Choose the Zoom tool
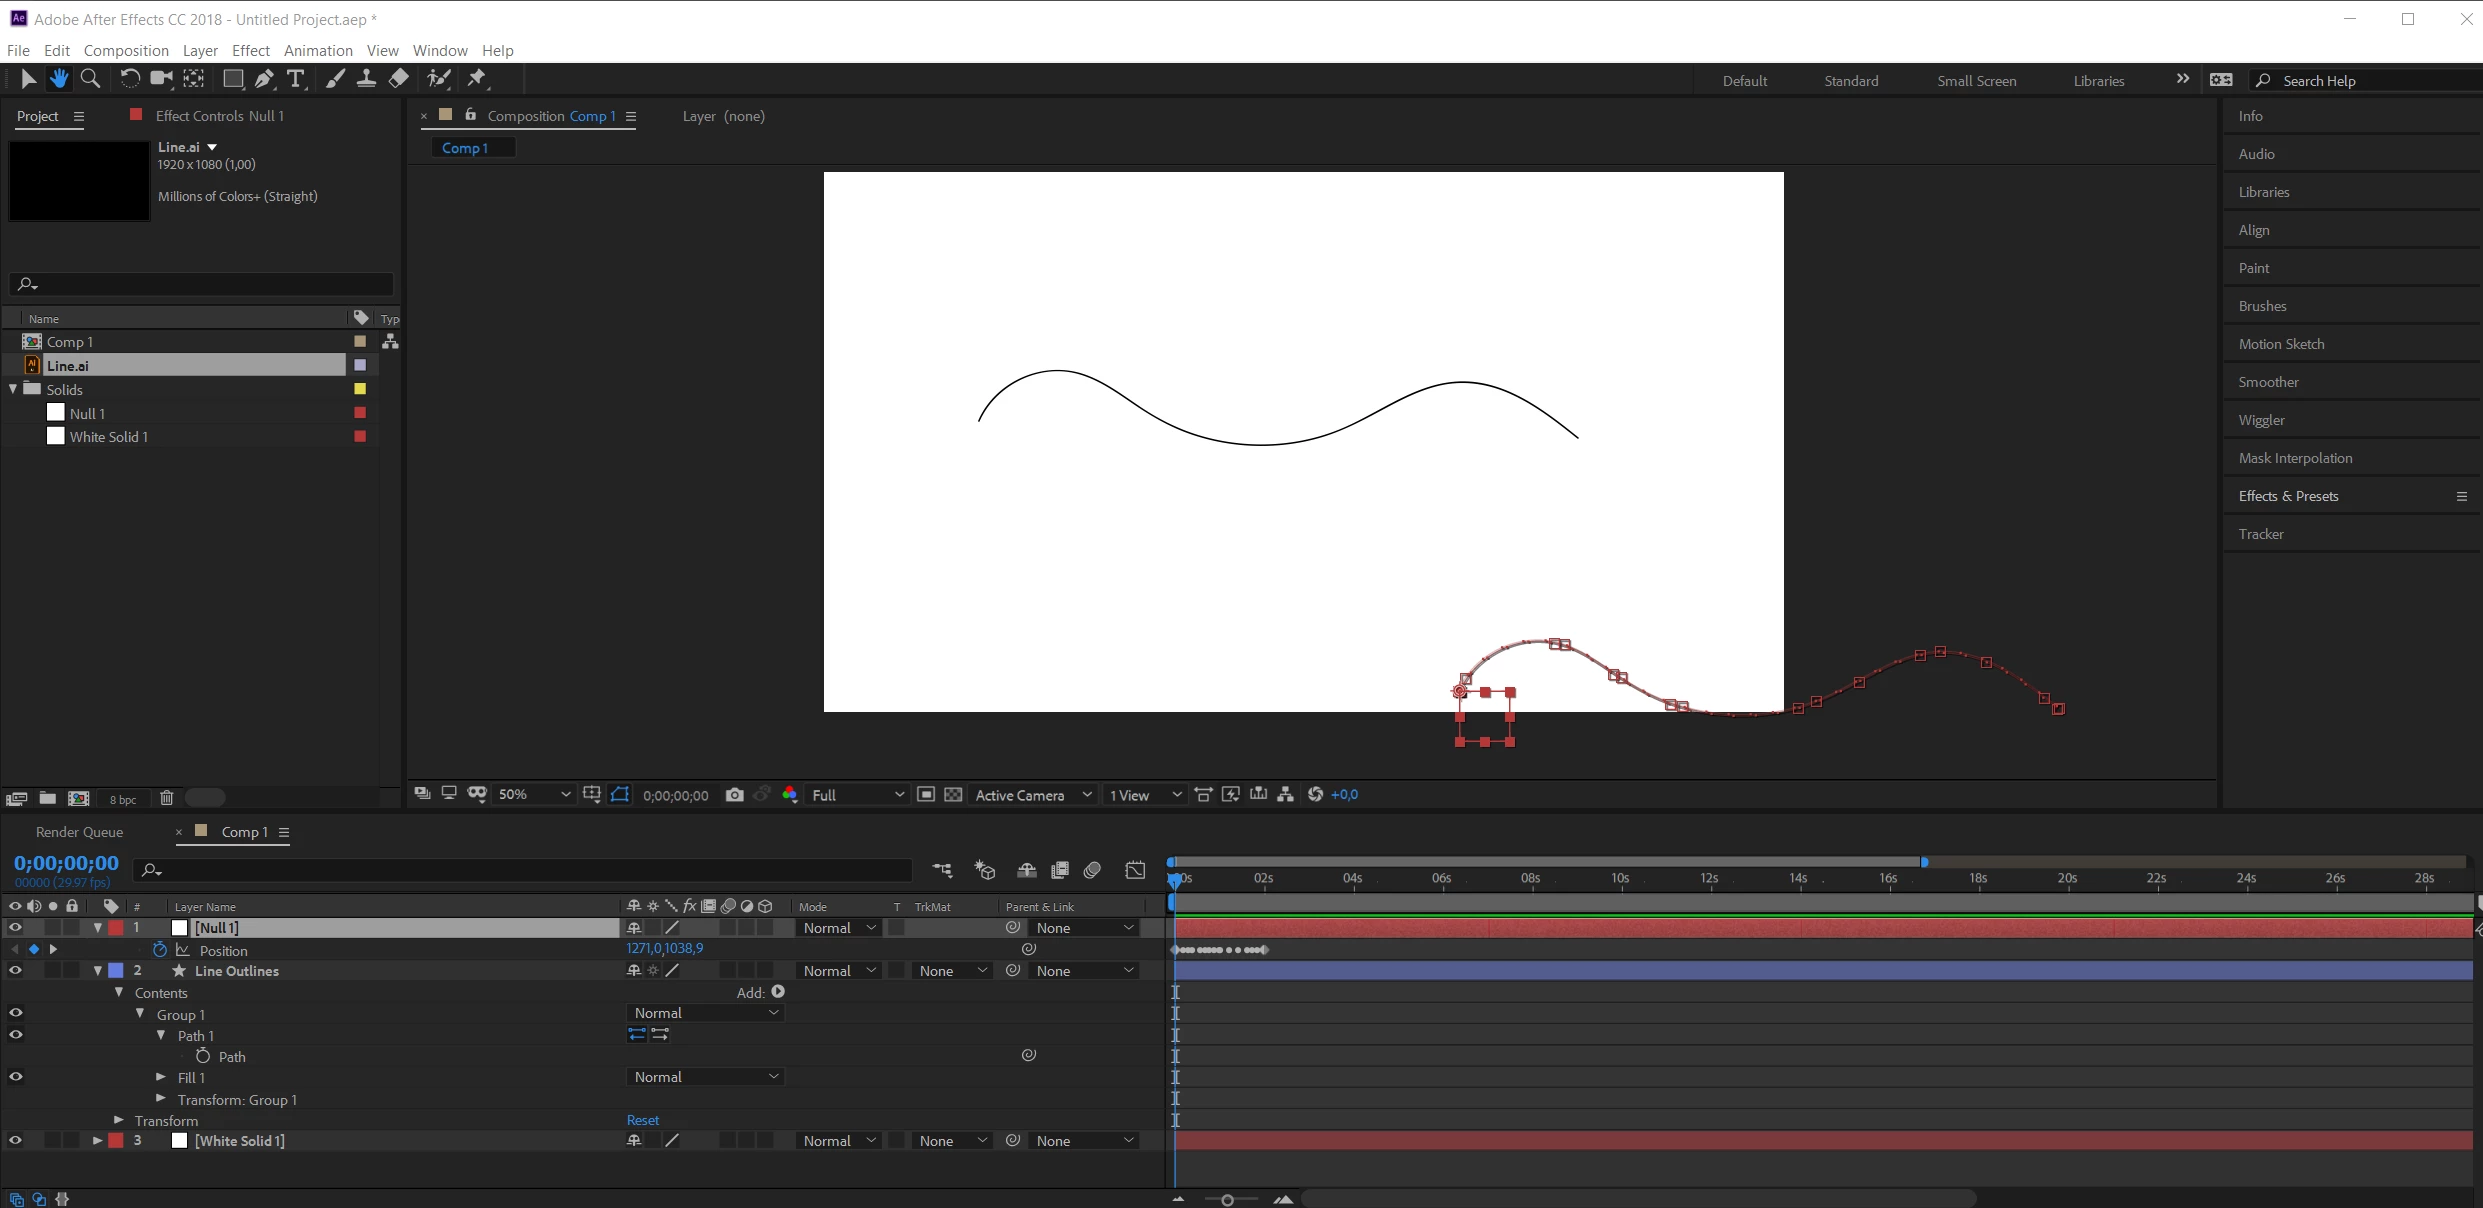The height and width of the screenshot is (1208, 2483). [90, 79]
